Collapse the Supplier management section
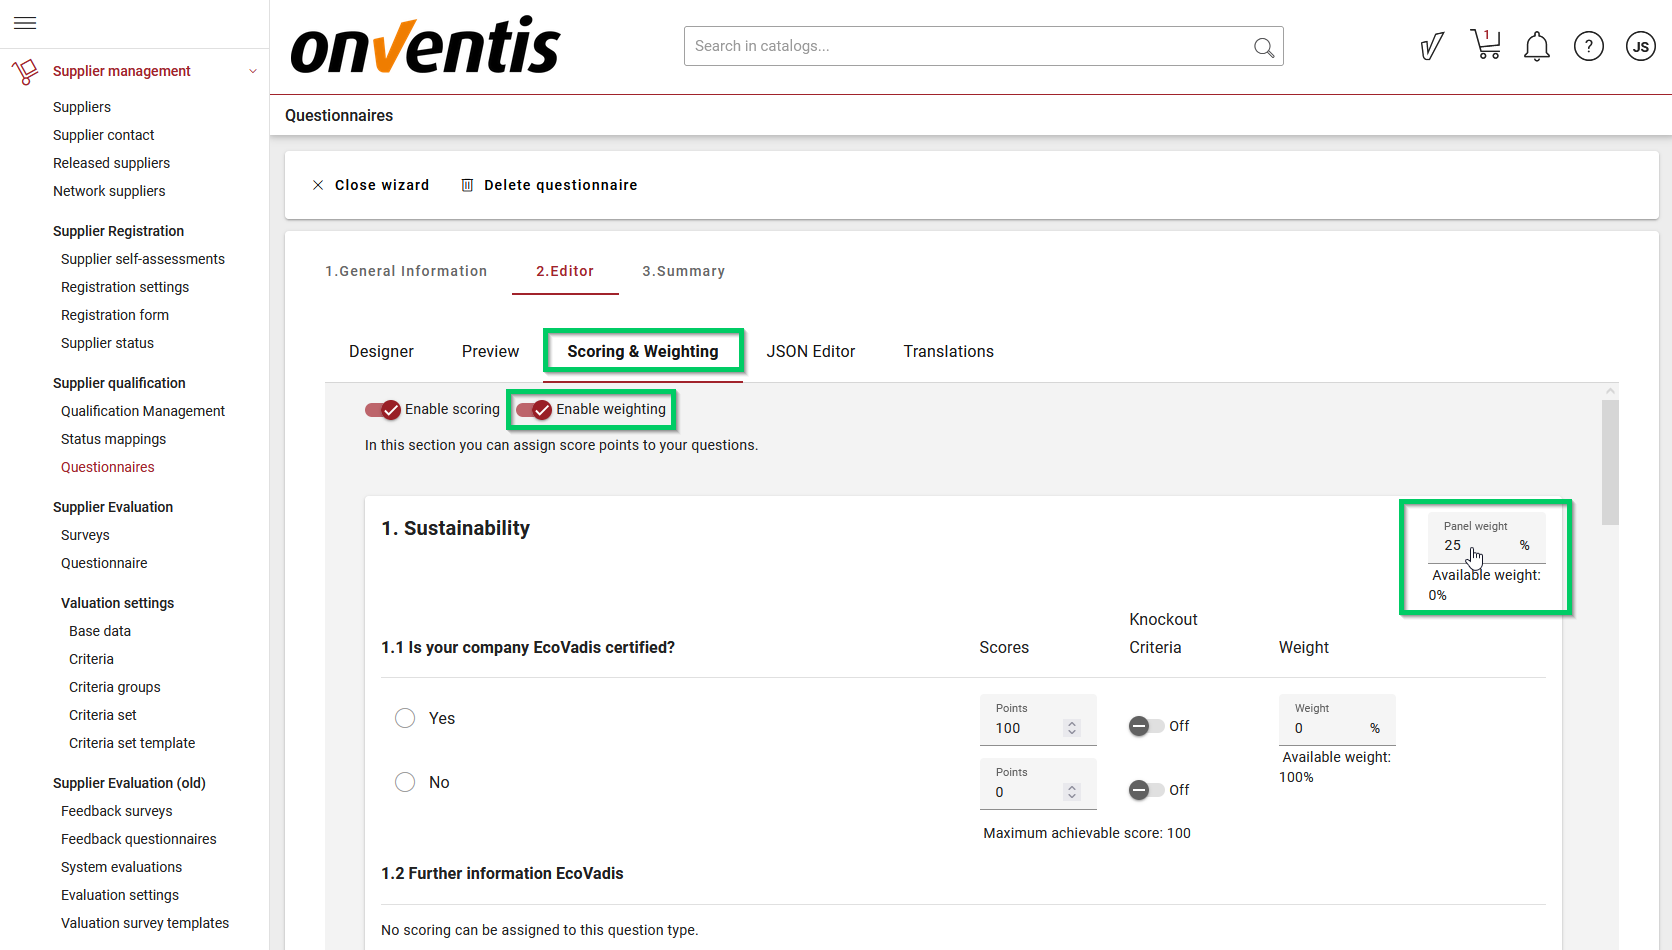Screen dimensions: 1672x950 (253, 71)
